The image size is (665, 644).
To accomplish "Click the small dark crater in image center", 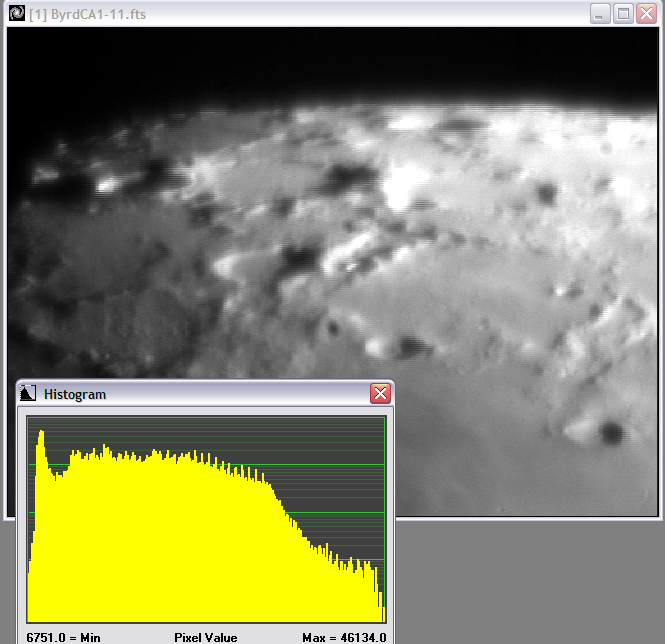I will 333,327.
